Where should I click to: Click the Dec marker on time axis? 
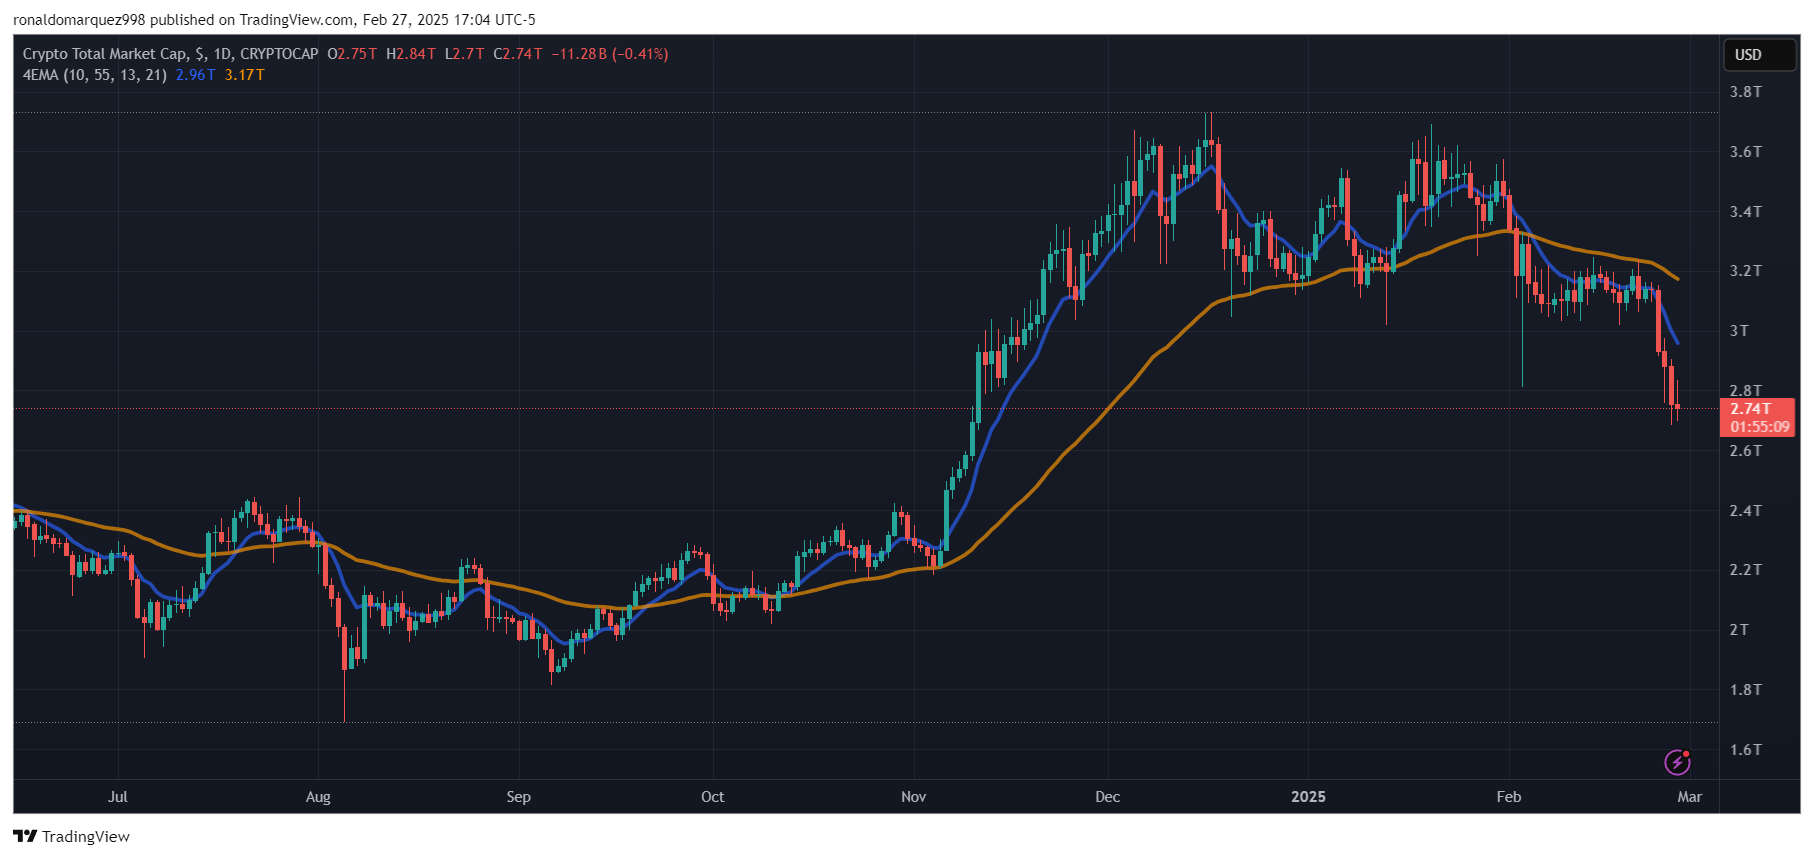click(x=1108, y=797)
